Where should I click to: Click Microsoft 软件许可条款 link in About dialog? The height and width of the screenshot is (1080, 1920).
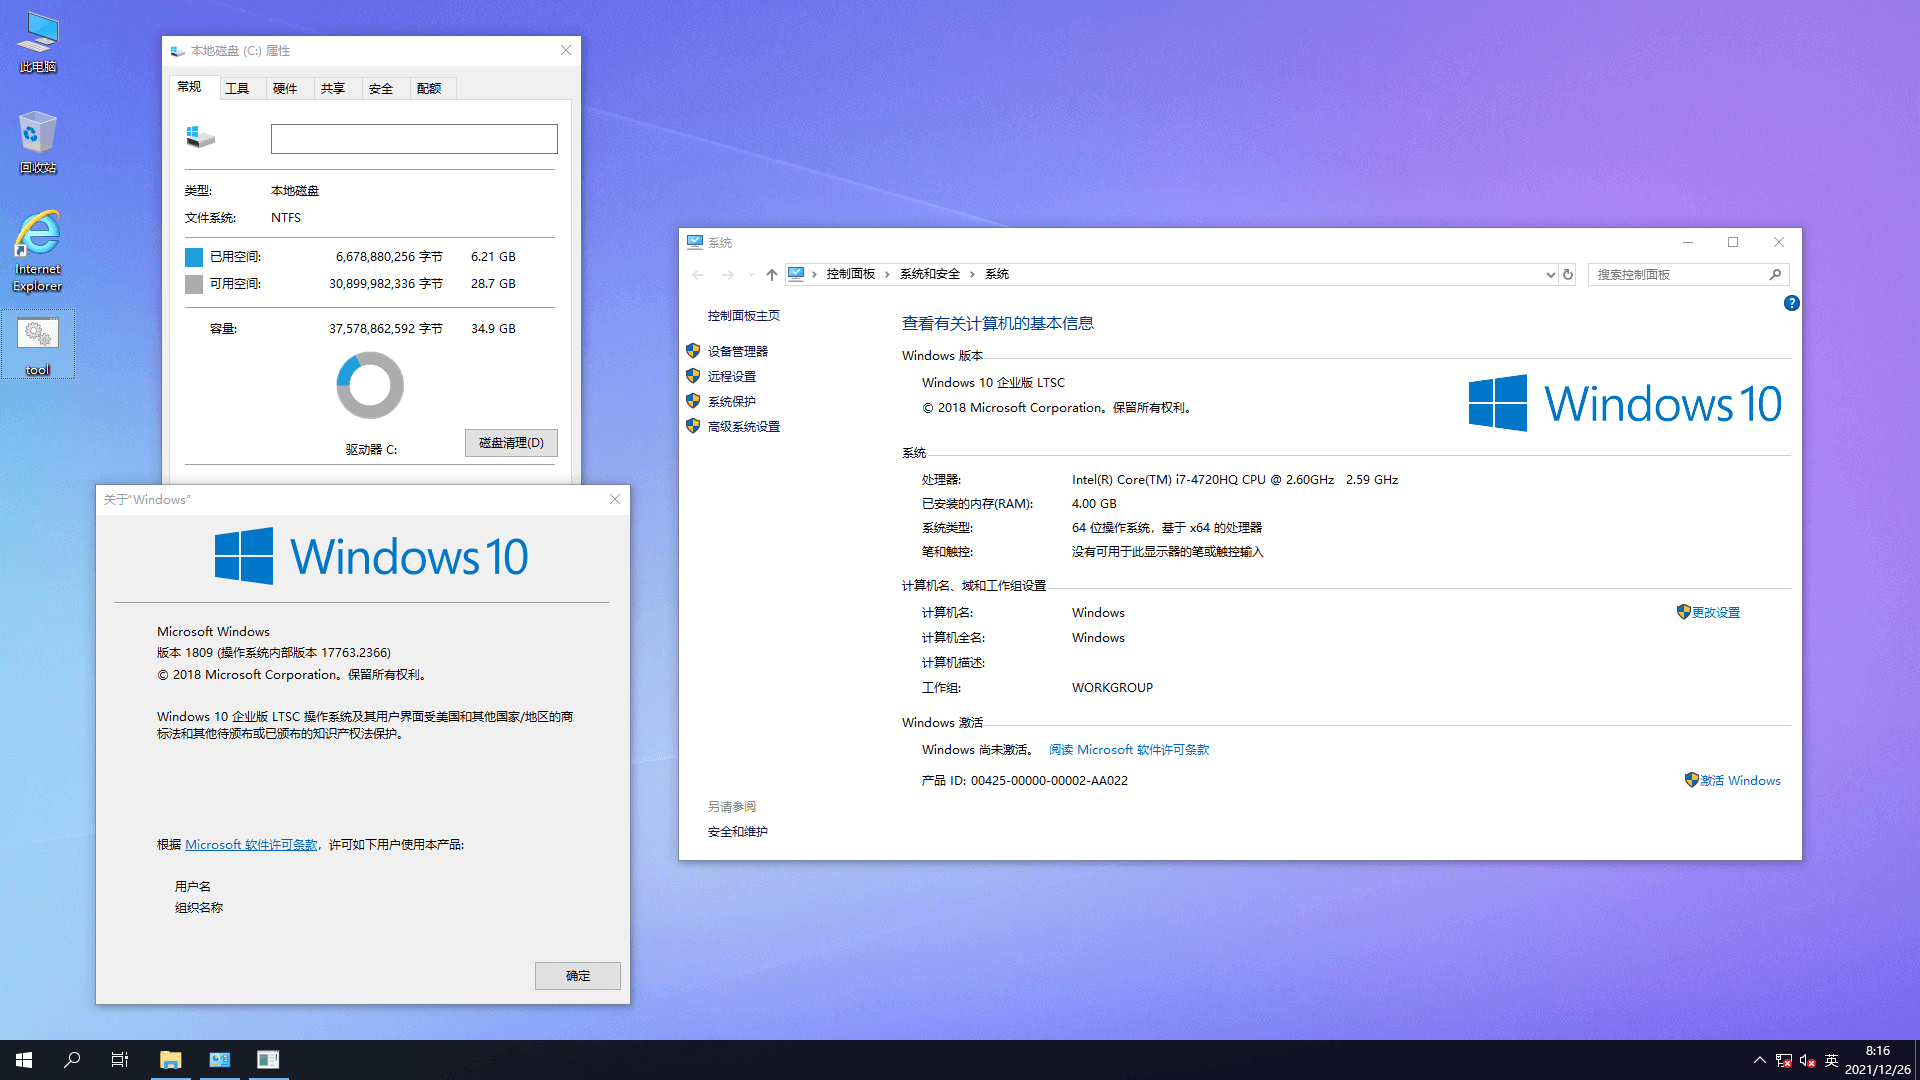[251, 845]
